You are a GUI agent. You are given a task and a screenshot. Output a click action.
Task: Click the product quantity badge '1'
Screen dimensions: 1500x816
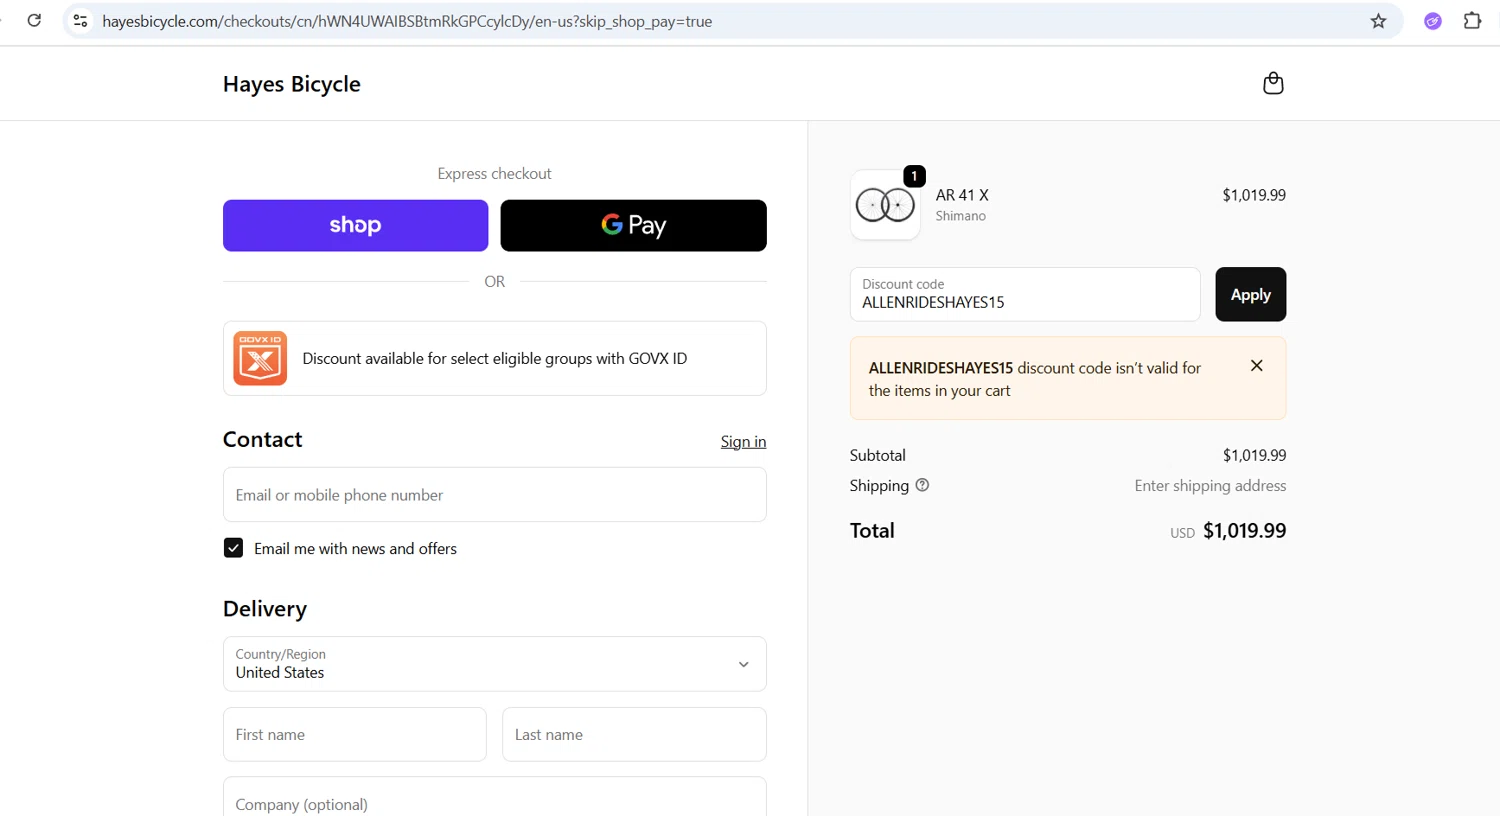(914, 176)
